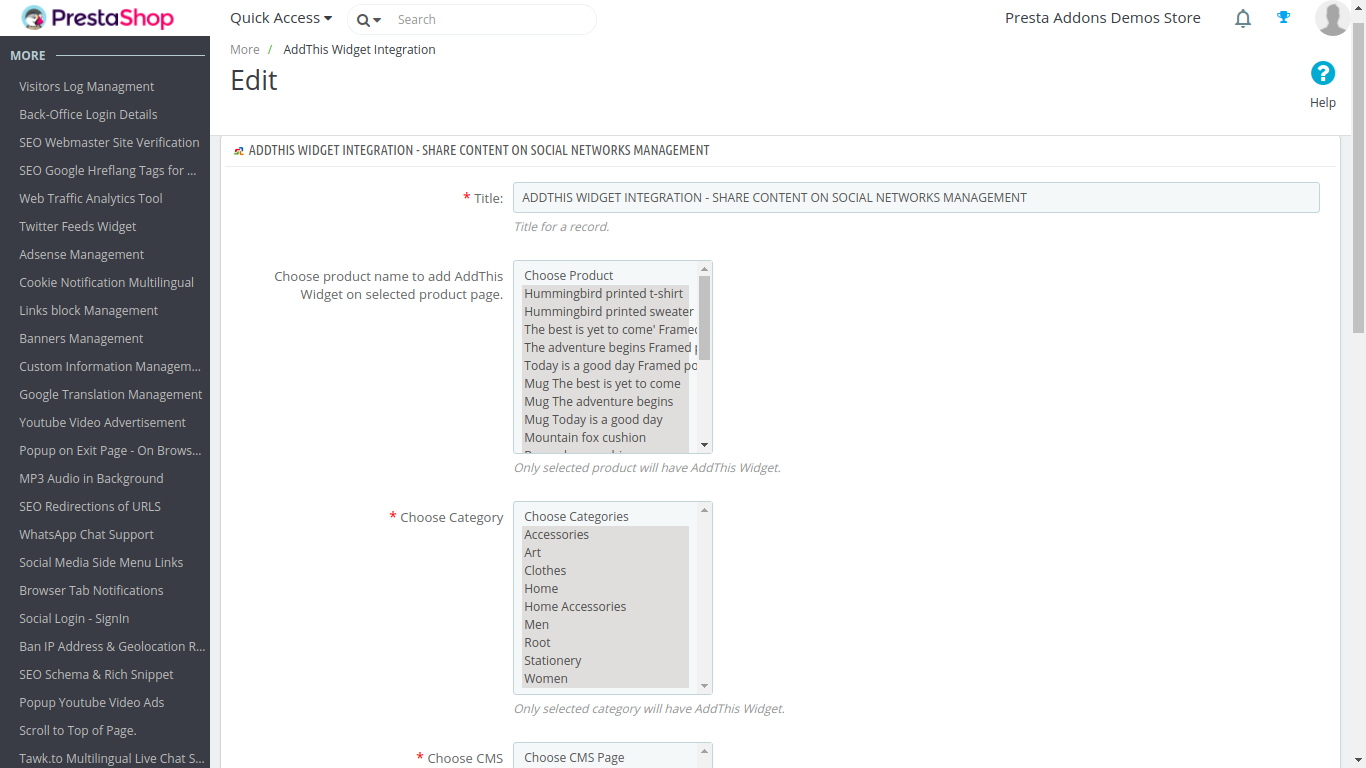Select Men in category list
The width and height of the screenshot is (1366, 768).
[605, 624]
